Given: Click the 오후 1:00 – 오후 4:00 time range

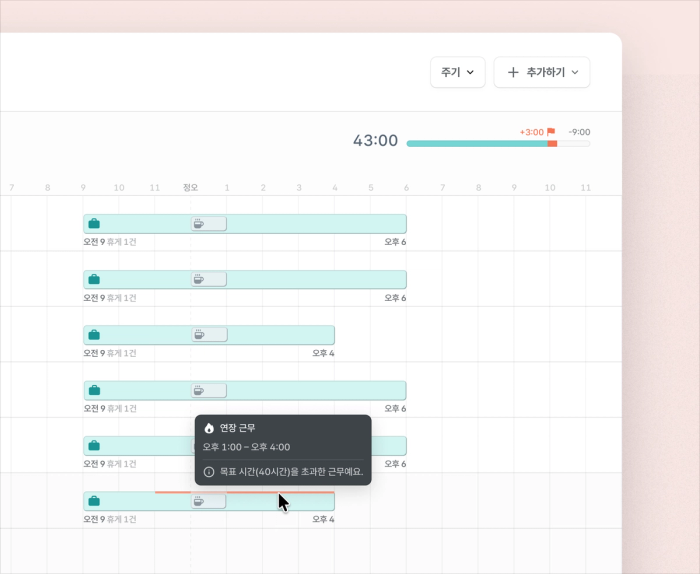Looking at the screenshot, I should click(246, 447).
